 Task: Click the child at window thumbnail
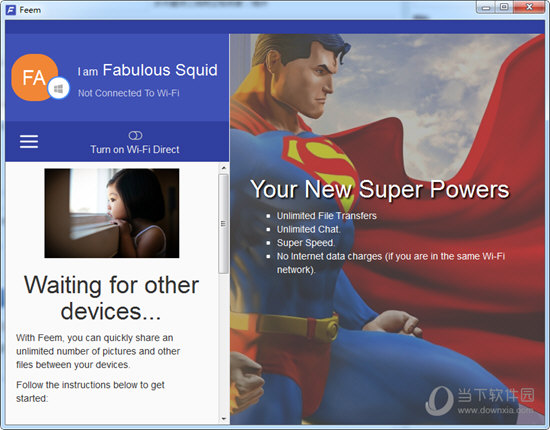point(112,213)
